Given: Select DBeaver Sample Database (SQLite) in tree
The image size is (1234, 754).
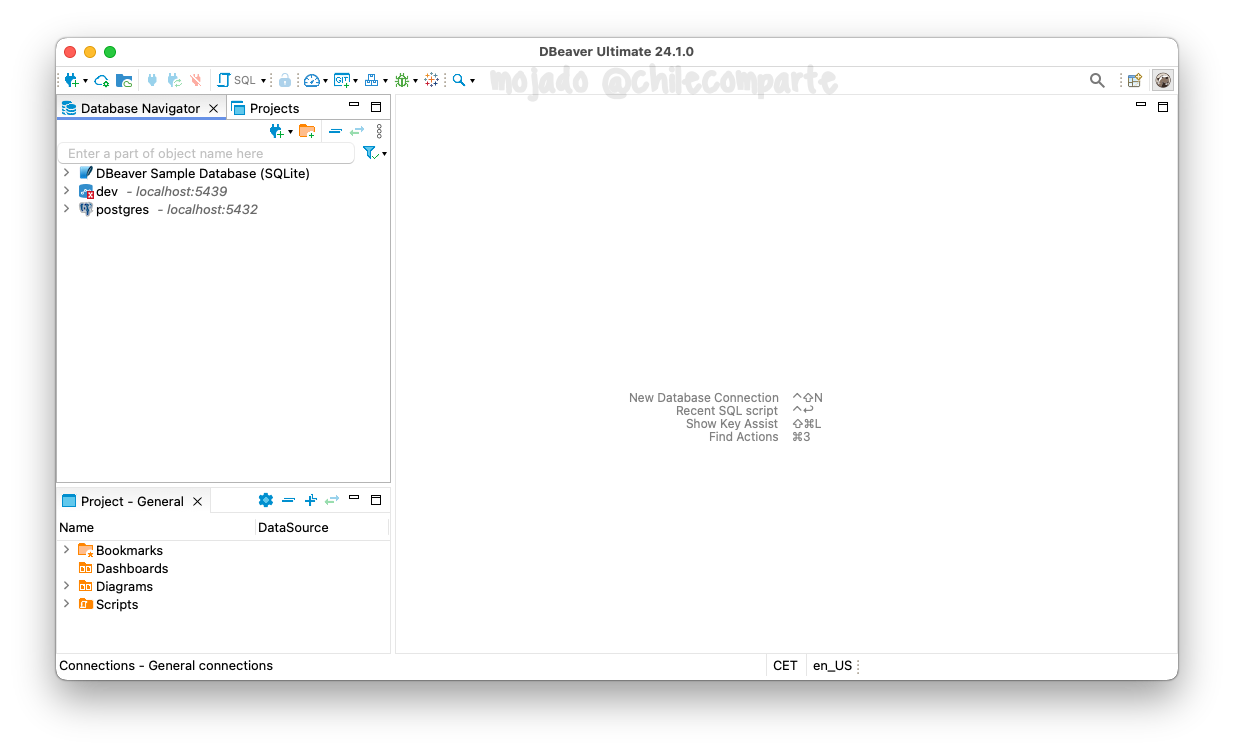Looking at the screenshot, I should coord(194,173).
